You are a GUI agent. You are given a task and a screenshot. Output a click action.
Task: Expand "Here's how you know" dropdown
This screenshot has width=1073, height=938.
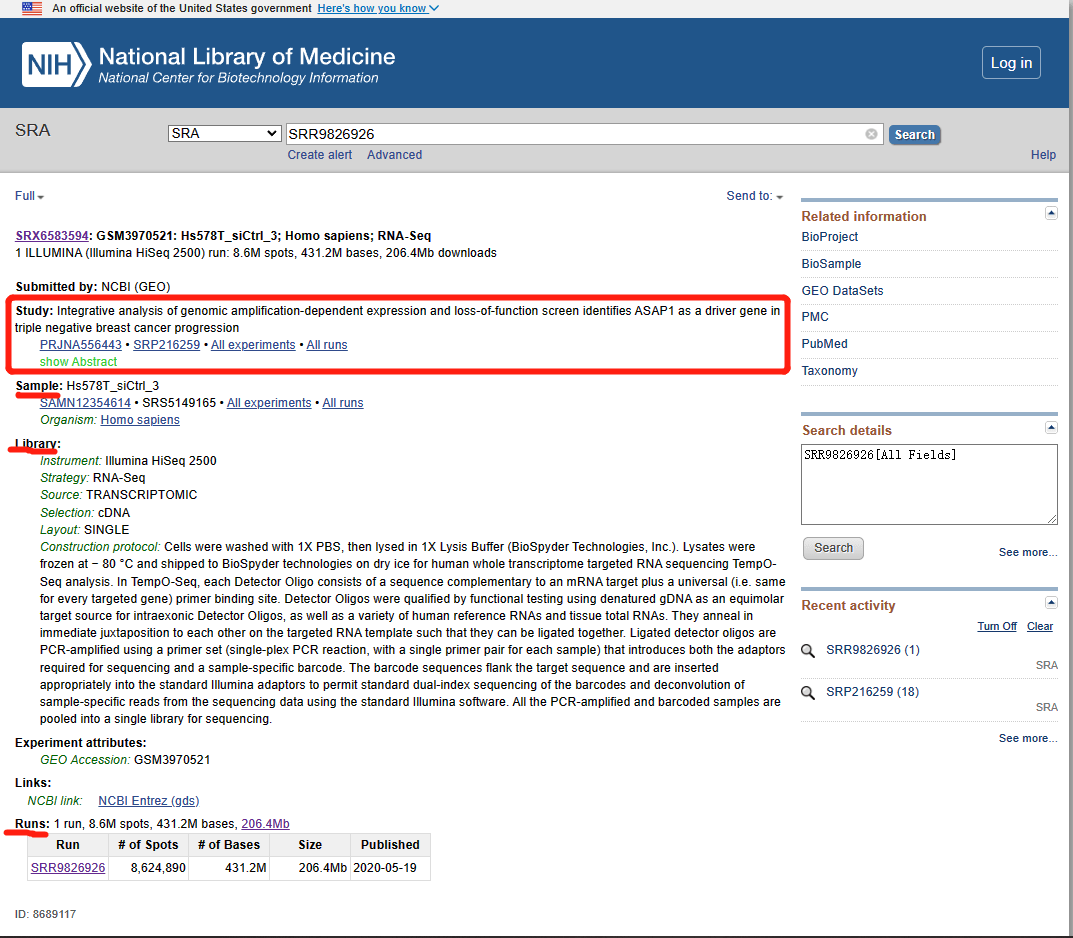tap(378, 8)
